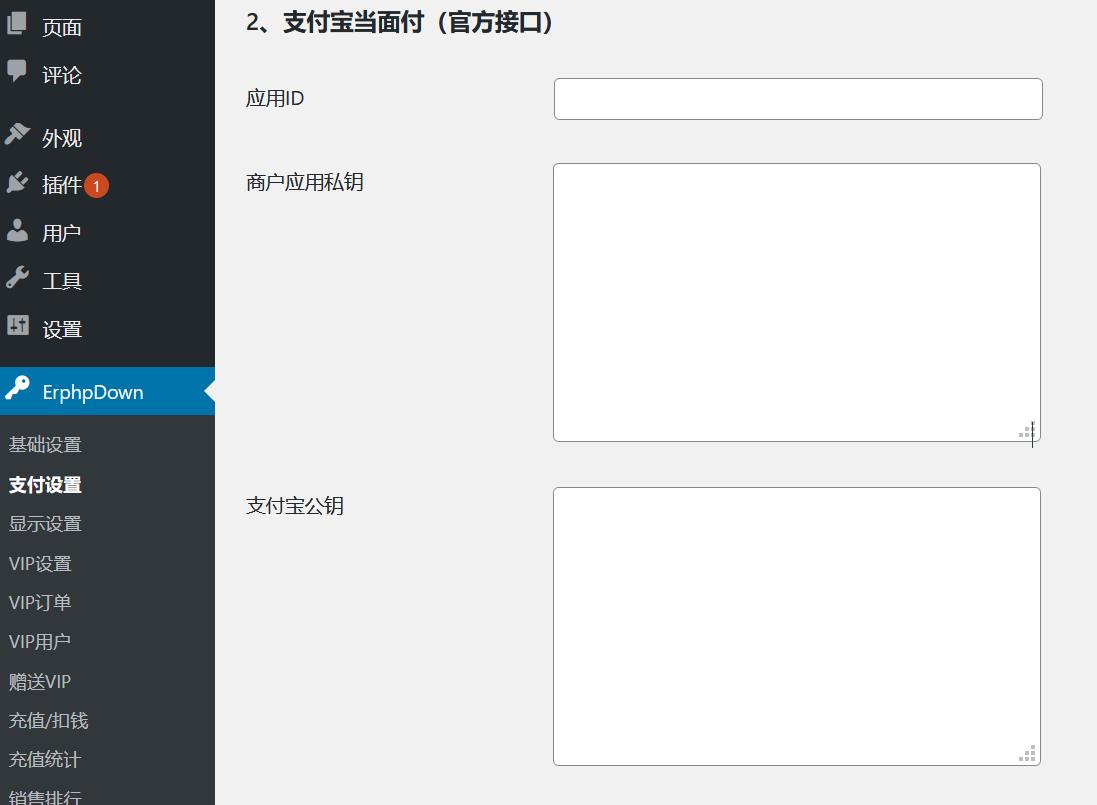Click the Comments speech bubble icon

pyautogui.click(x=17, y=72)
